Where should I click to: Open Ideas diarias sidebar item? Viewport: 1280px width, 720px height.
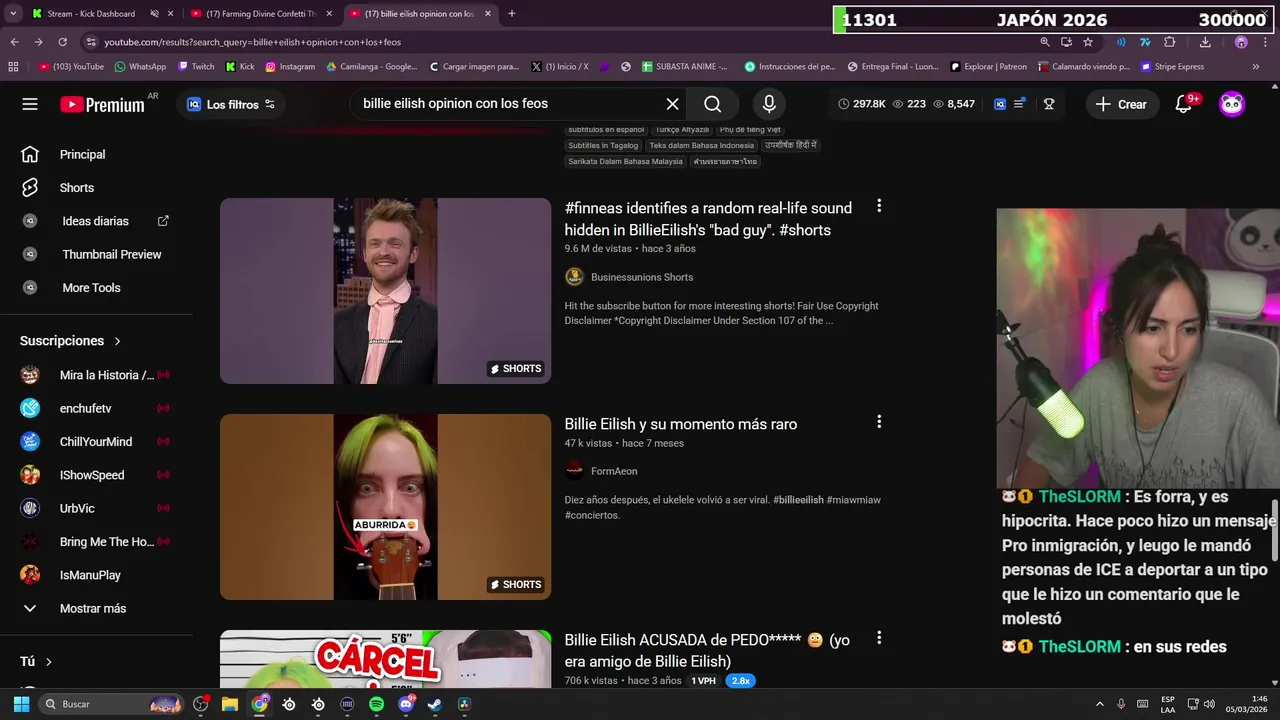tap(95, 221)
